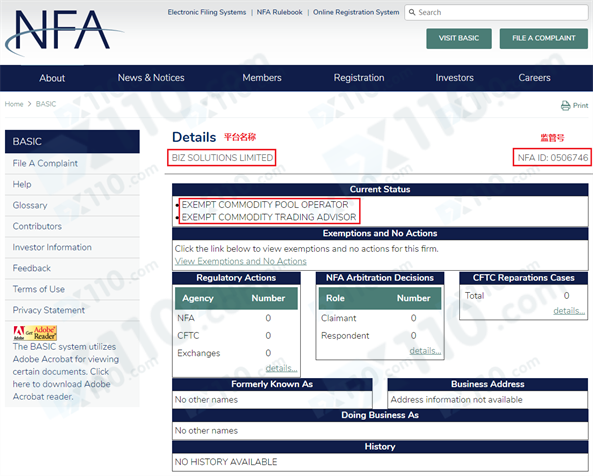593x476 pixels.
Task: Open details link under CFTC Reparations Cases
Action: pyautogui.click(x=569, y=311)
